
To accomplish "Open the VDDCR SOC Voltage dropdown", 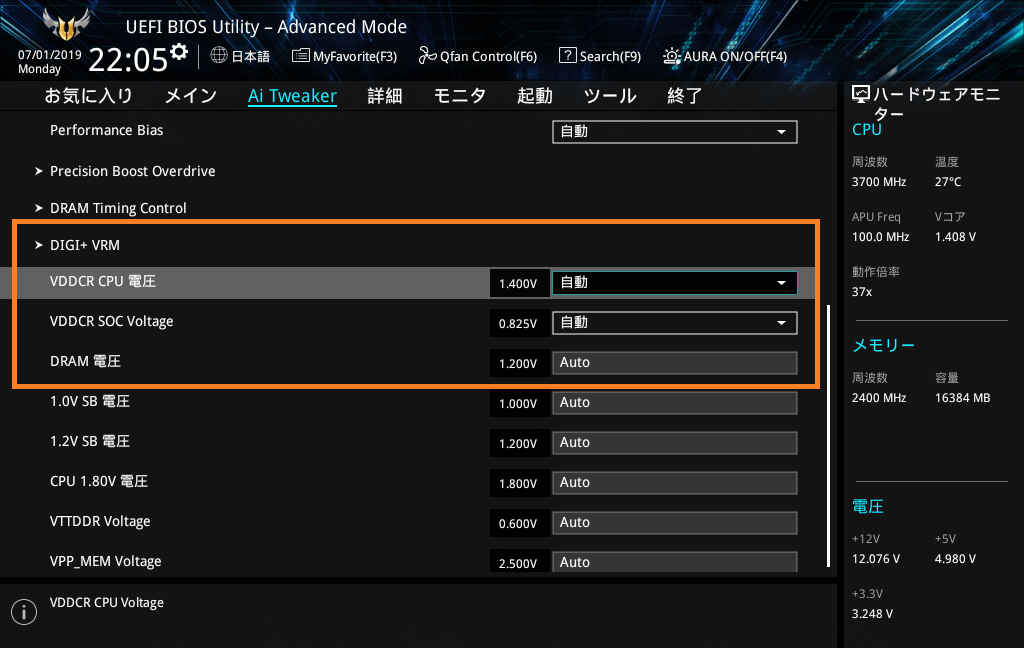I will click(675, 323).
